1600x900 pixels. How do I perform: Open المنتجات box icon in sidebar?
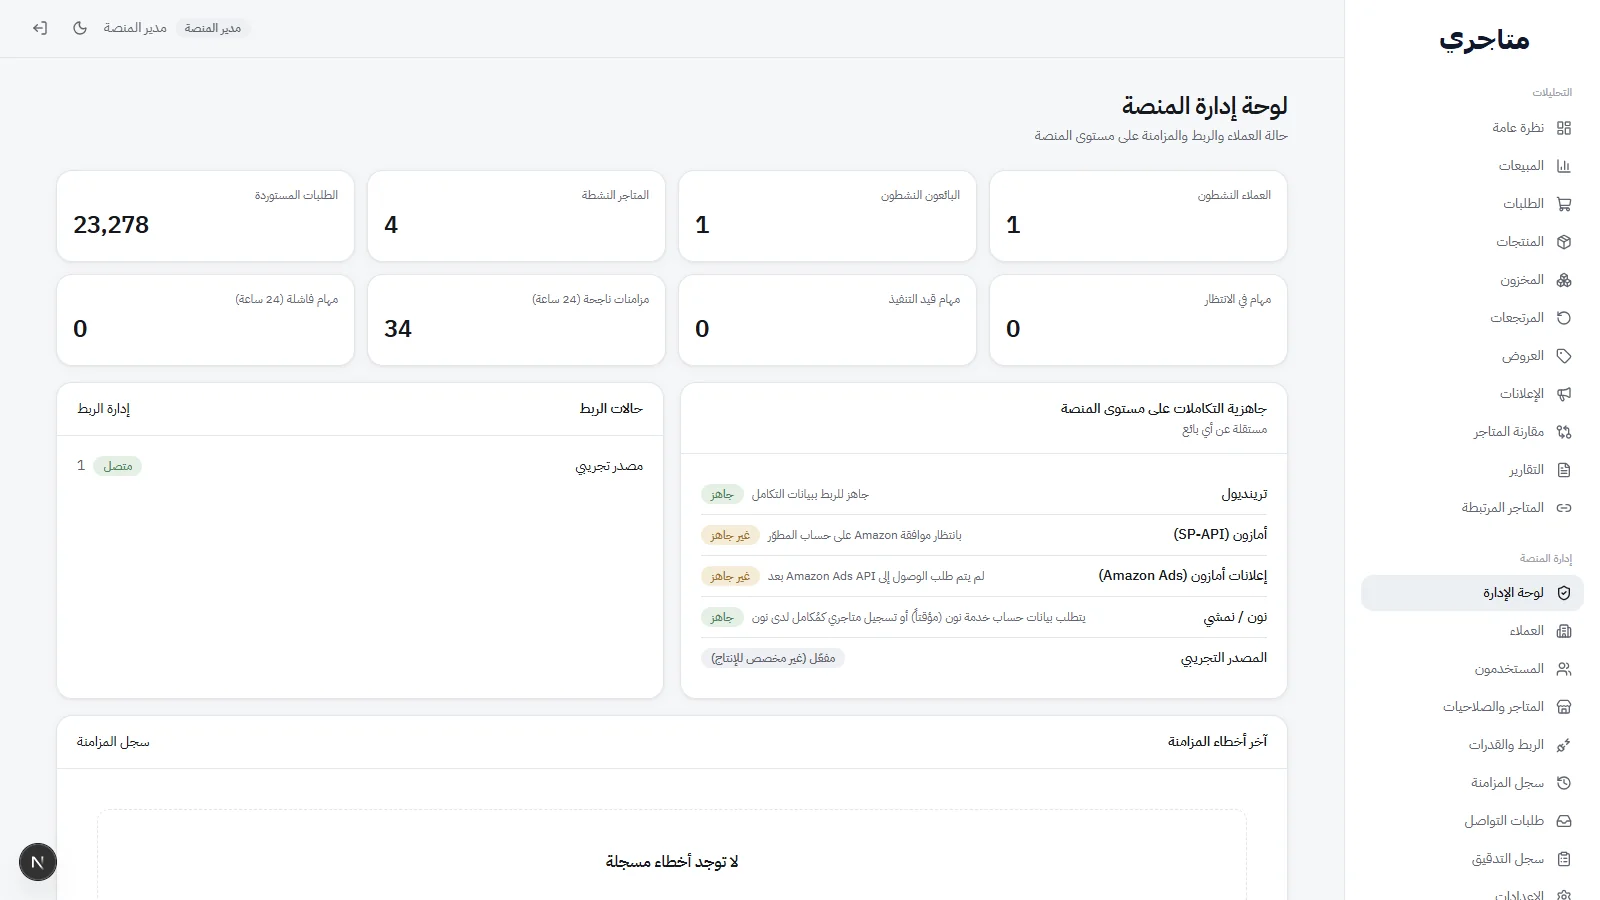tap(1564, 242)
